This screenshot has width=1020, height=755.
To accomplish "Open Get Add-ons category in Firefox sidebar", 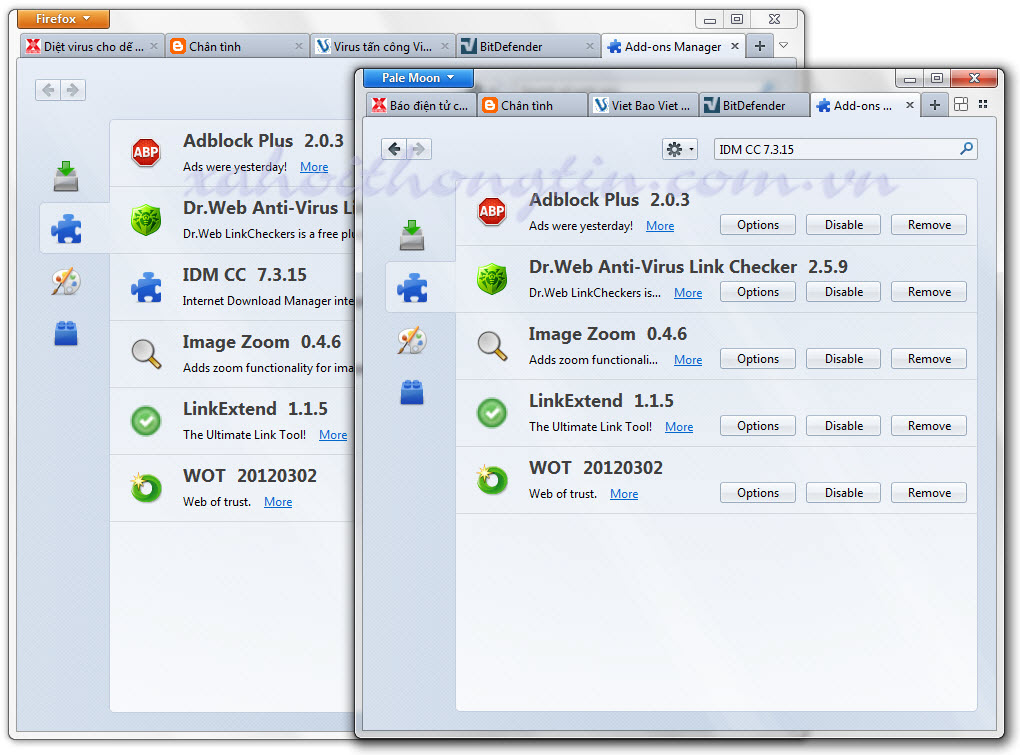I will [66, 176].
